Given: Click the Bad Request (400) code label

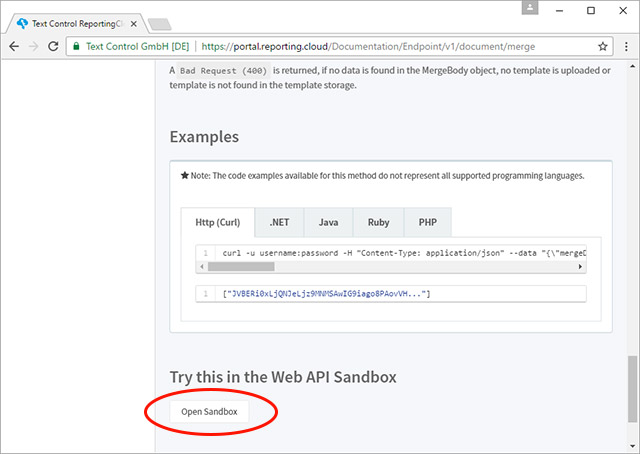Looking at the screenshot, I should tap(223, 71).
